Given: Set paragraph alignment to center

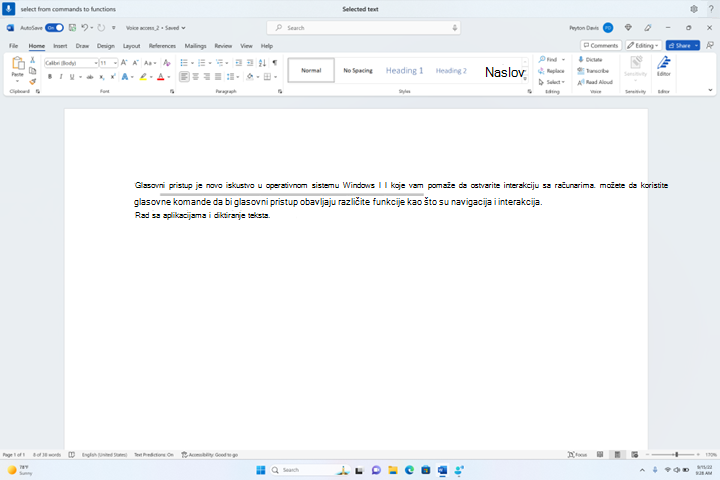Looking at the screenshot, I should (x=196, y=77).
